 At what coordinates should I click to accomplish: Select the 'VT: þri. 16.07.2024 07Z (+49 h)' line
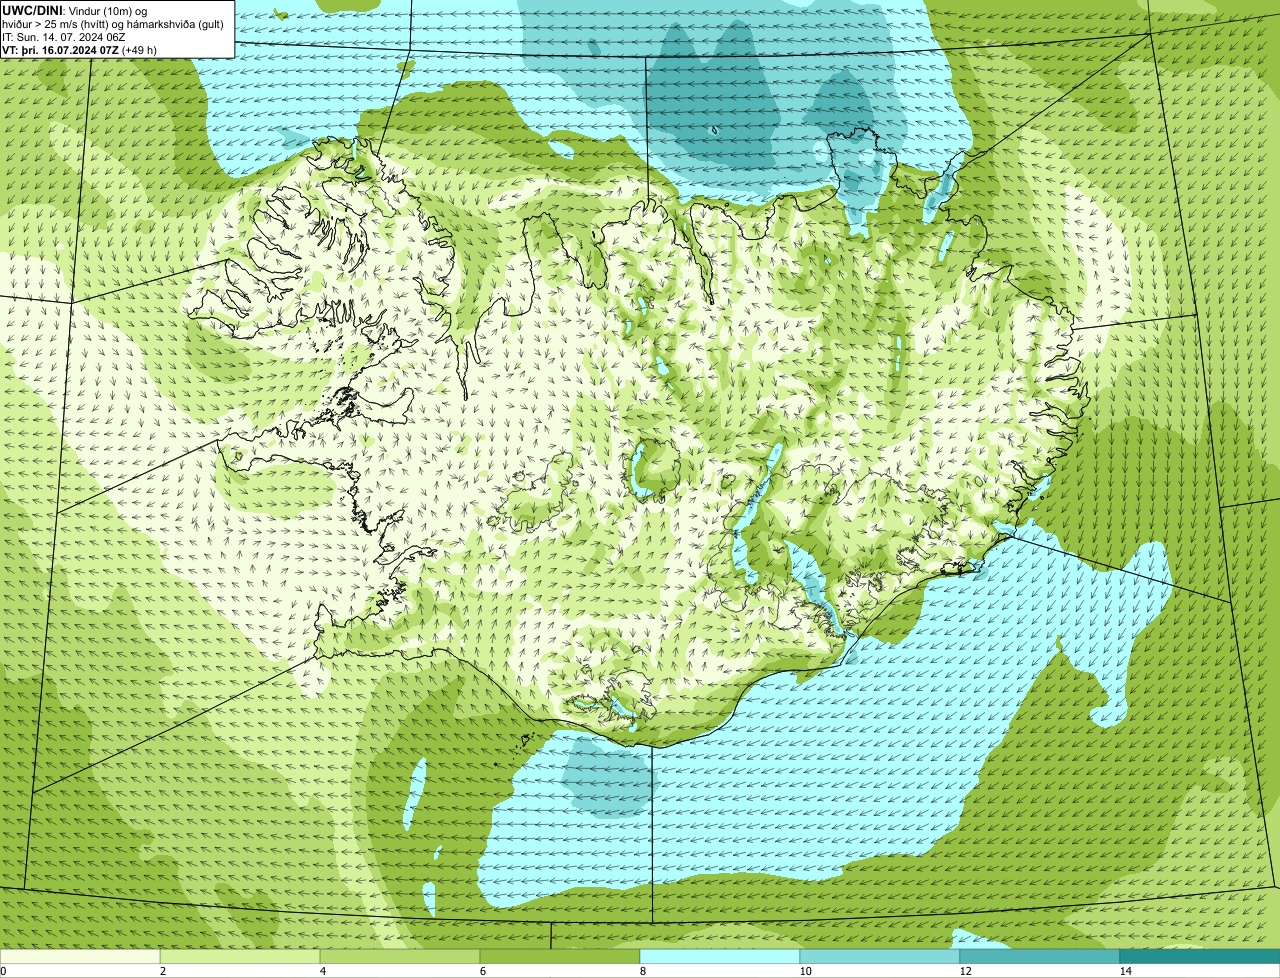click(79, 50)
